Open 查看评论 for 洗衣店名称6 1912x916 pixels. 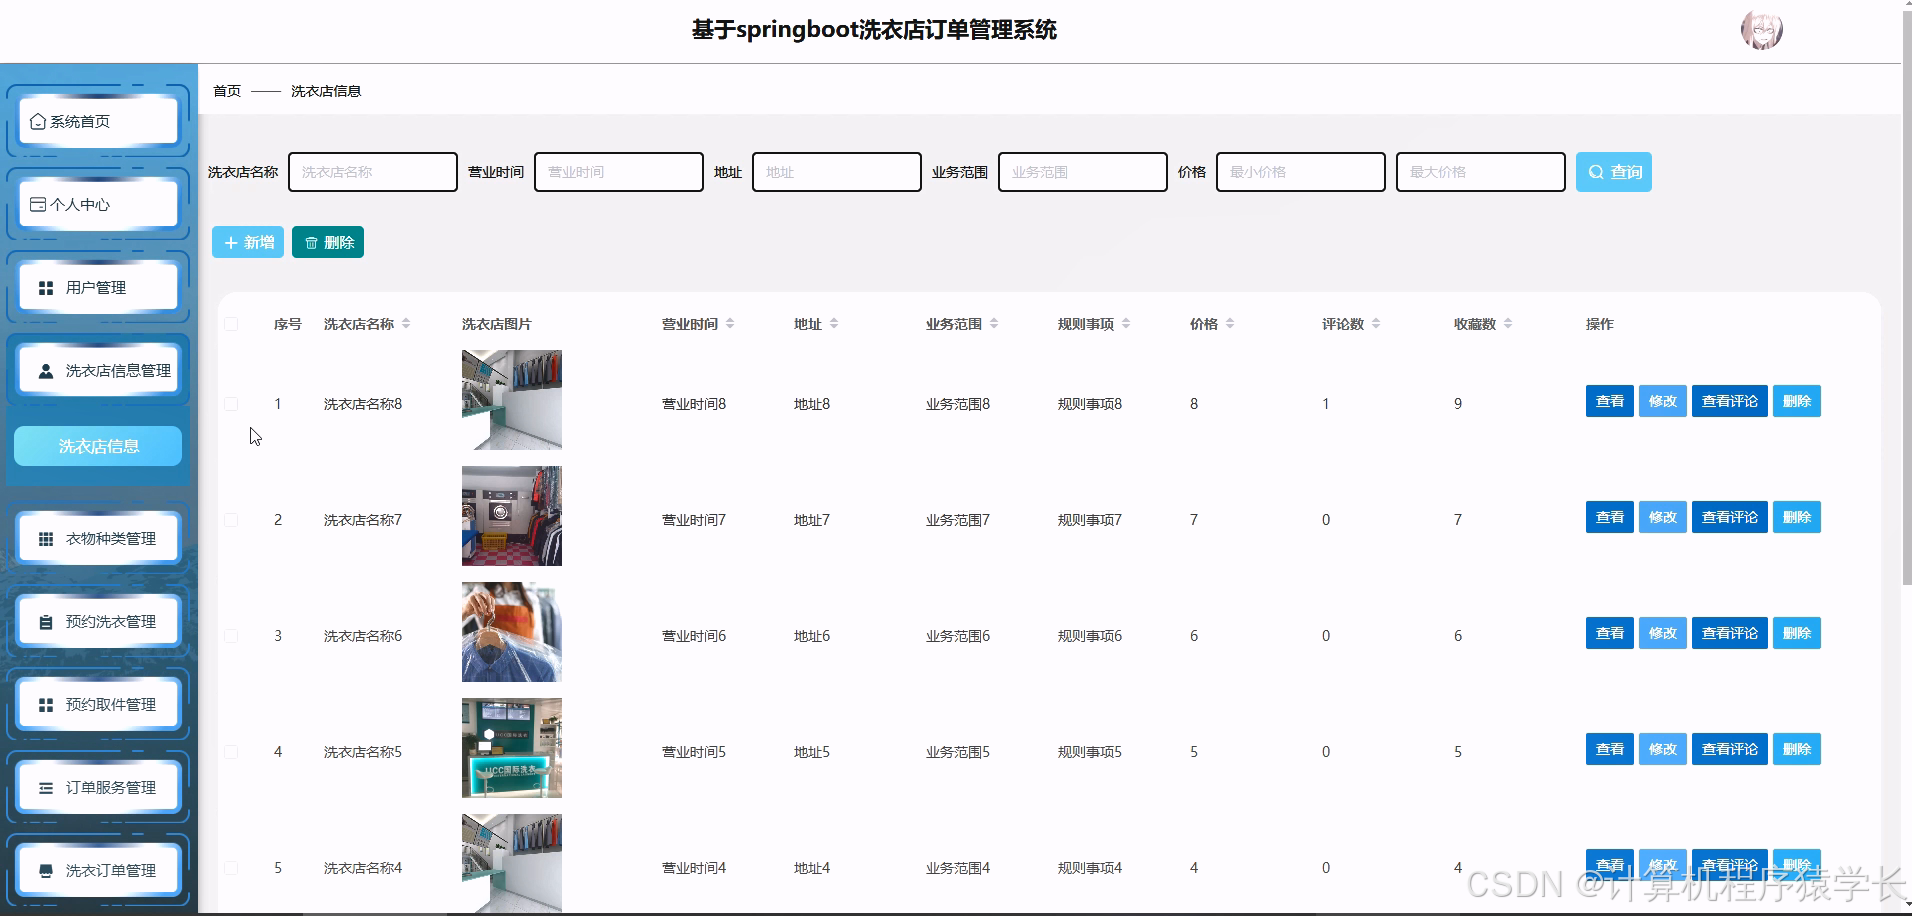[x=1729, y=633]
